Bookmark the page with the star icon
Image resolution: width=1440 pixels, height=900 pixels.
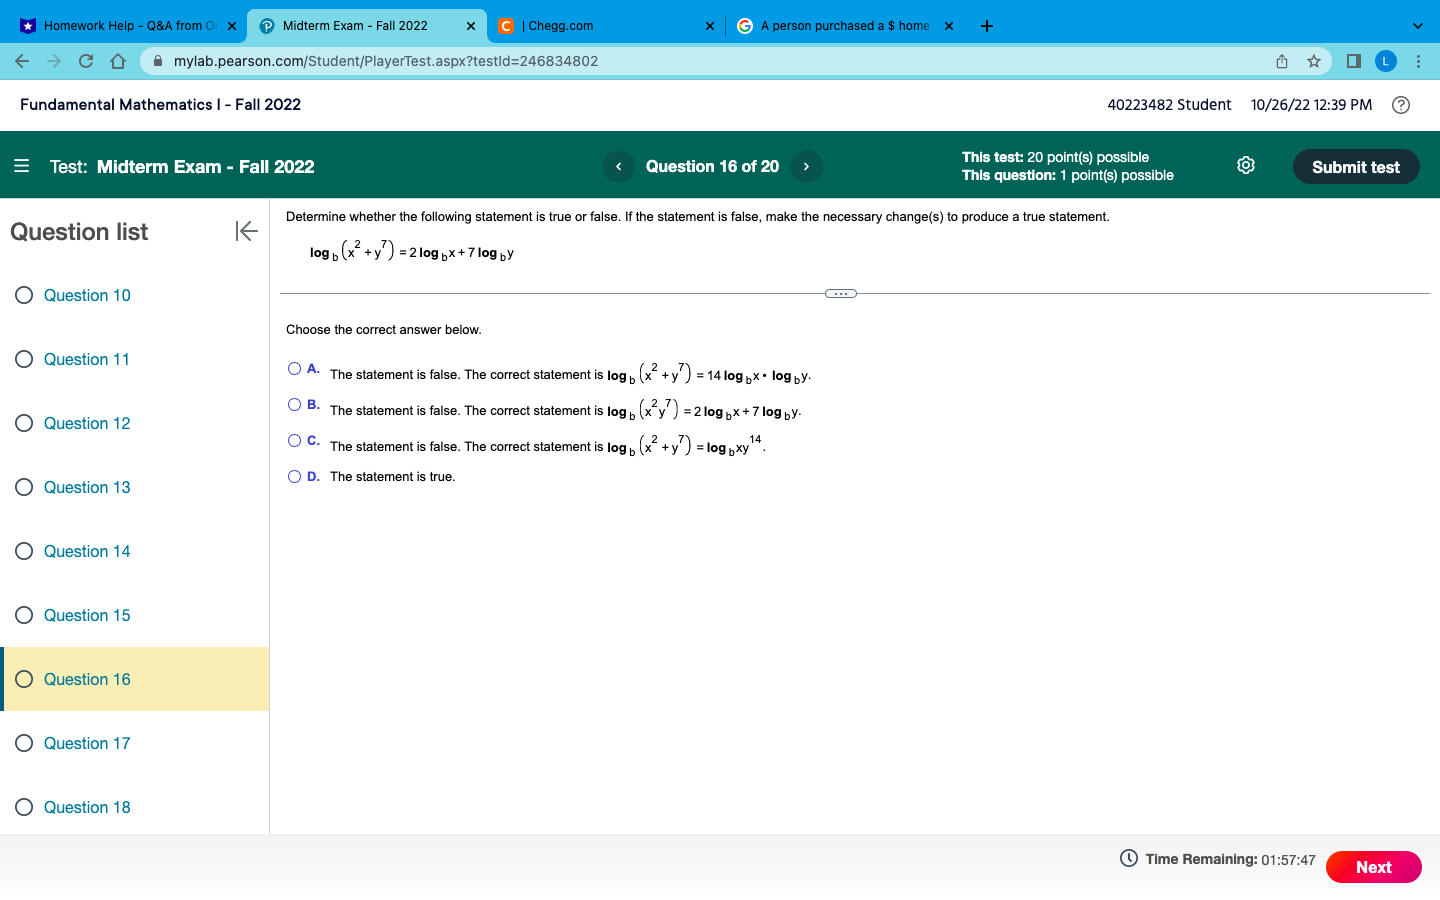[1314, 61]
